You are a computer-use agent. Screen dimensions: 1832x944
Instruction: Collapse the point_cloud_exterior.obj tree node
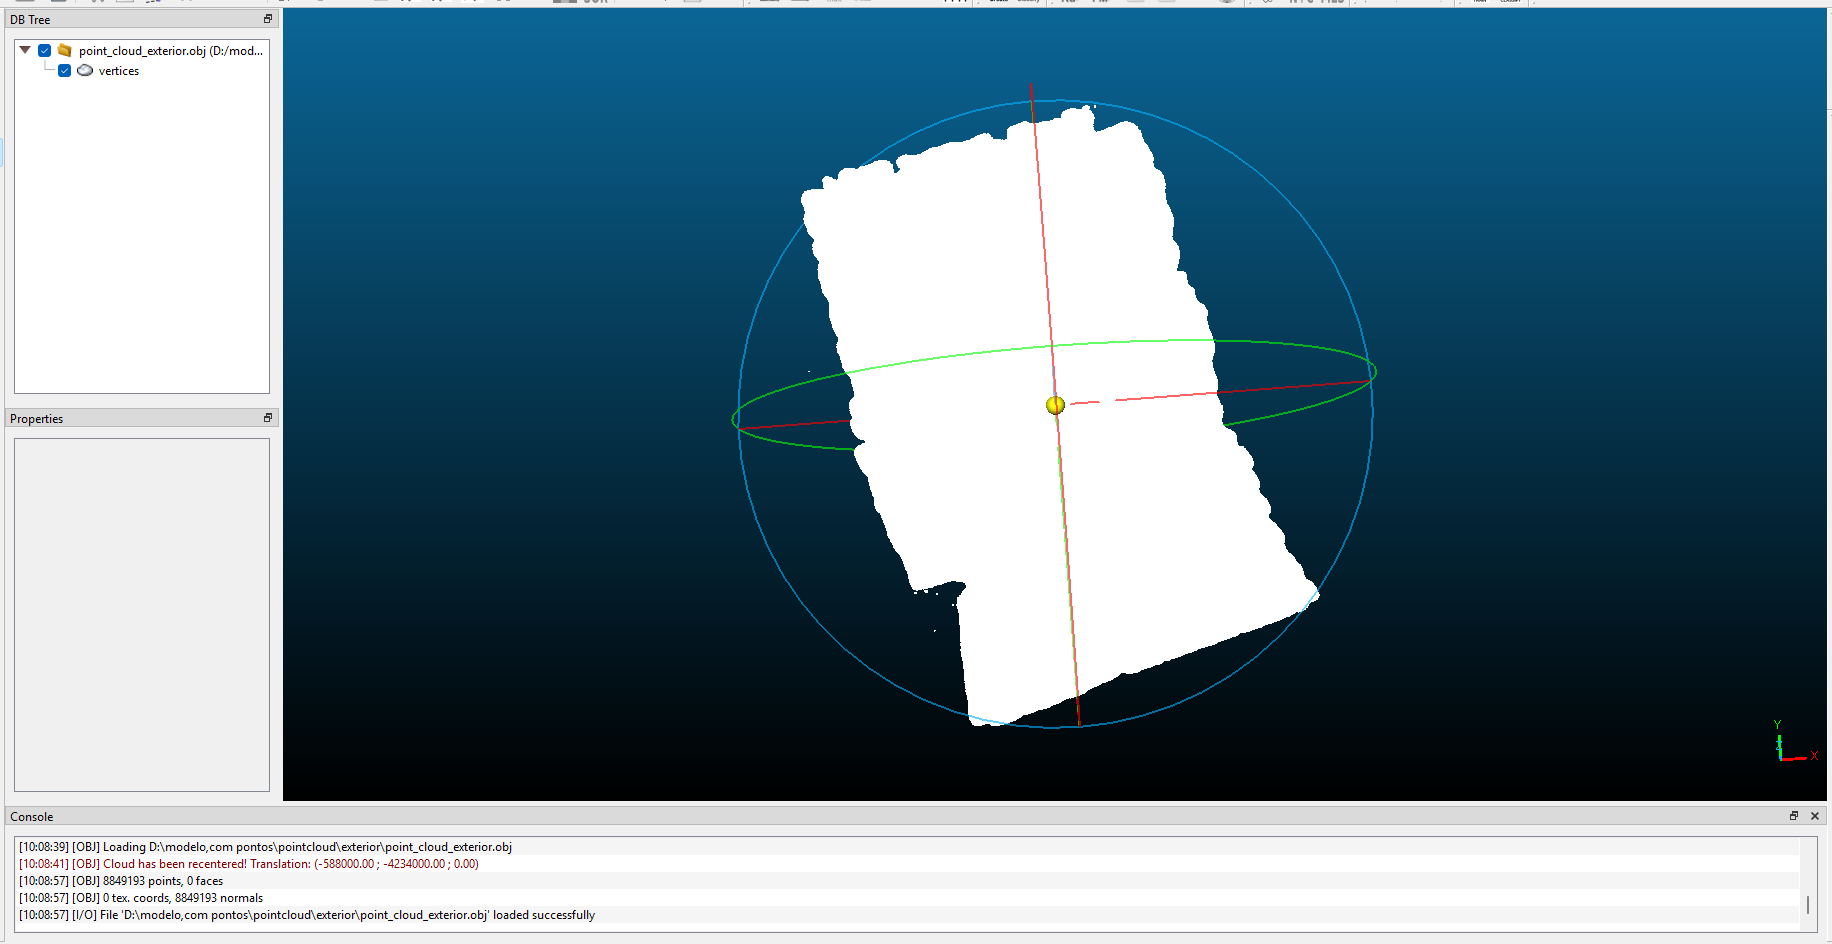click(25, 50)
